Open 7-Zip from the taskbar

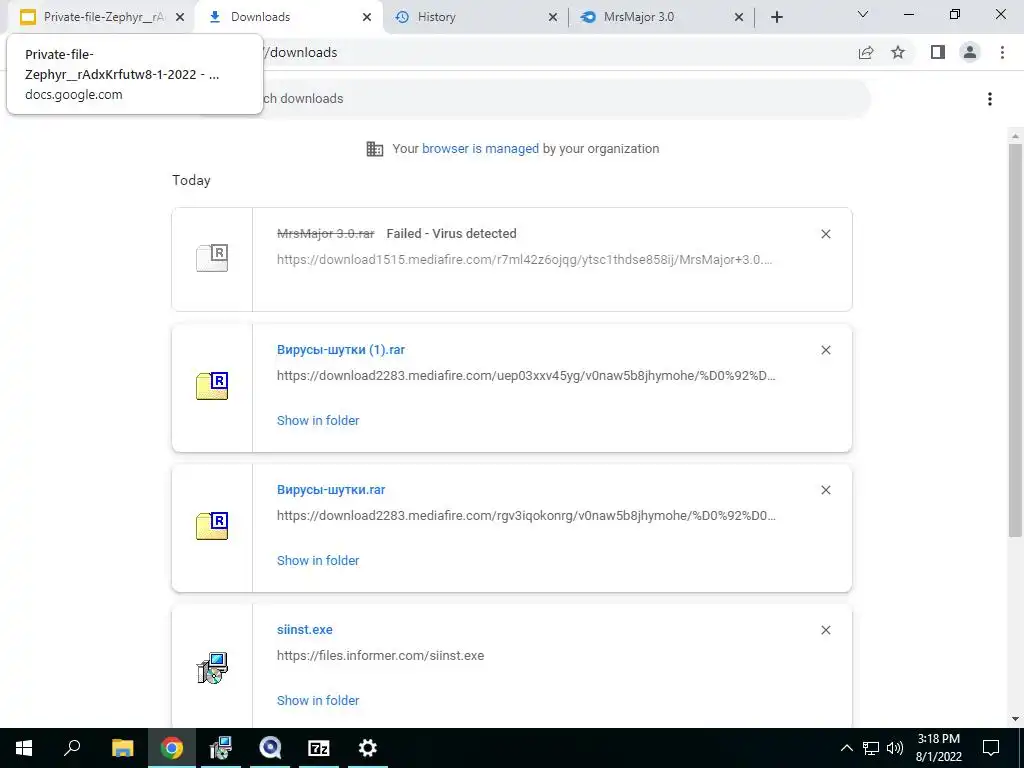[x=319, y=748]
